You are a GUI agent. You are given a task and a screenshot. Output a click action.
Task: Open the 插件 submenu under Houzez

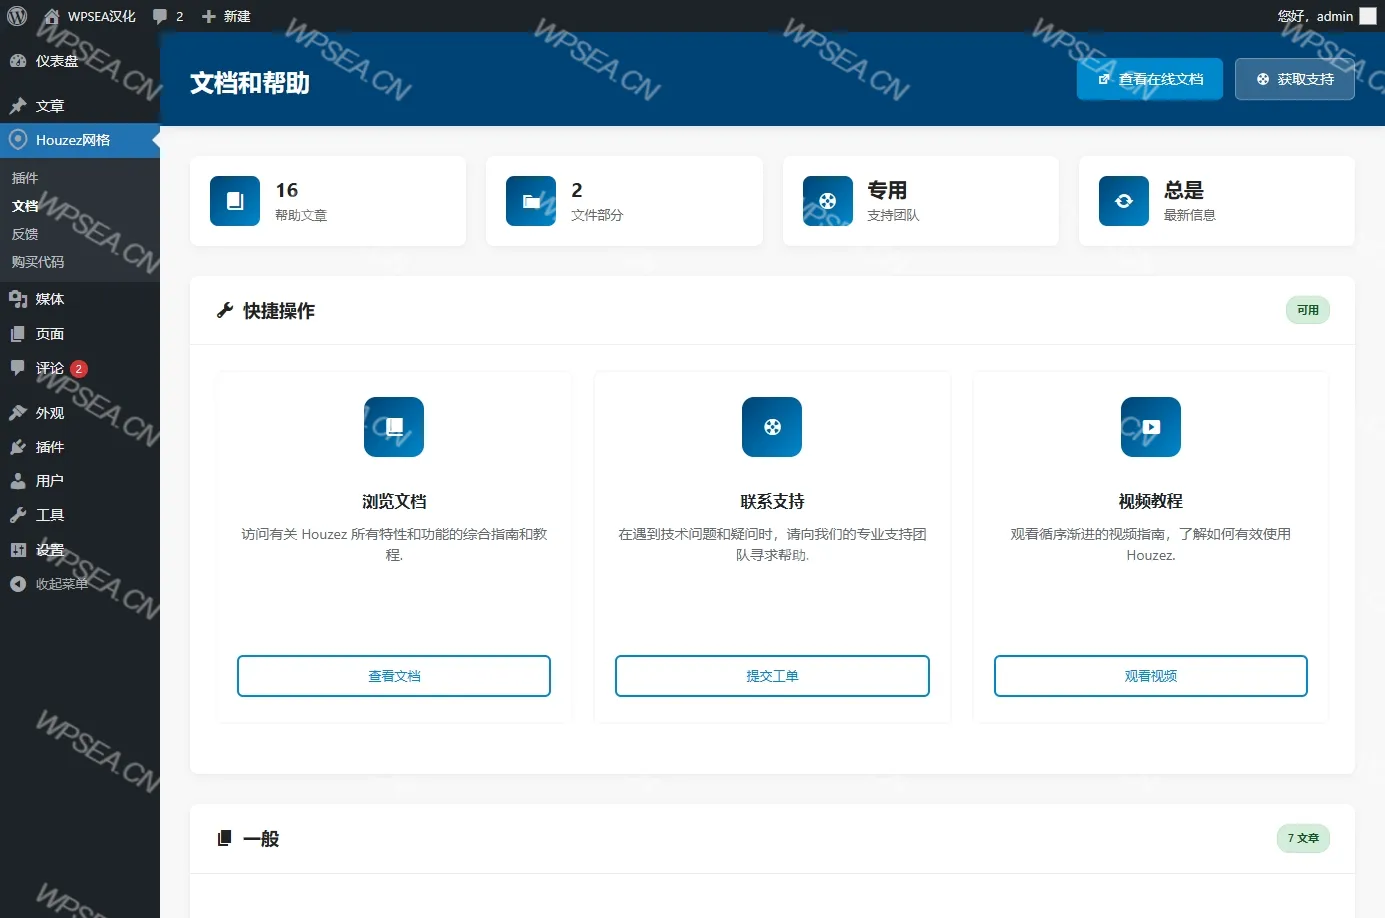[x=25, y=178]
